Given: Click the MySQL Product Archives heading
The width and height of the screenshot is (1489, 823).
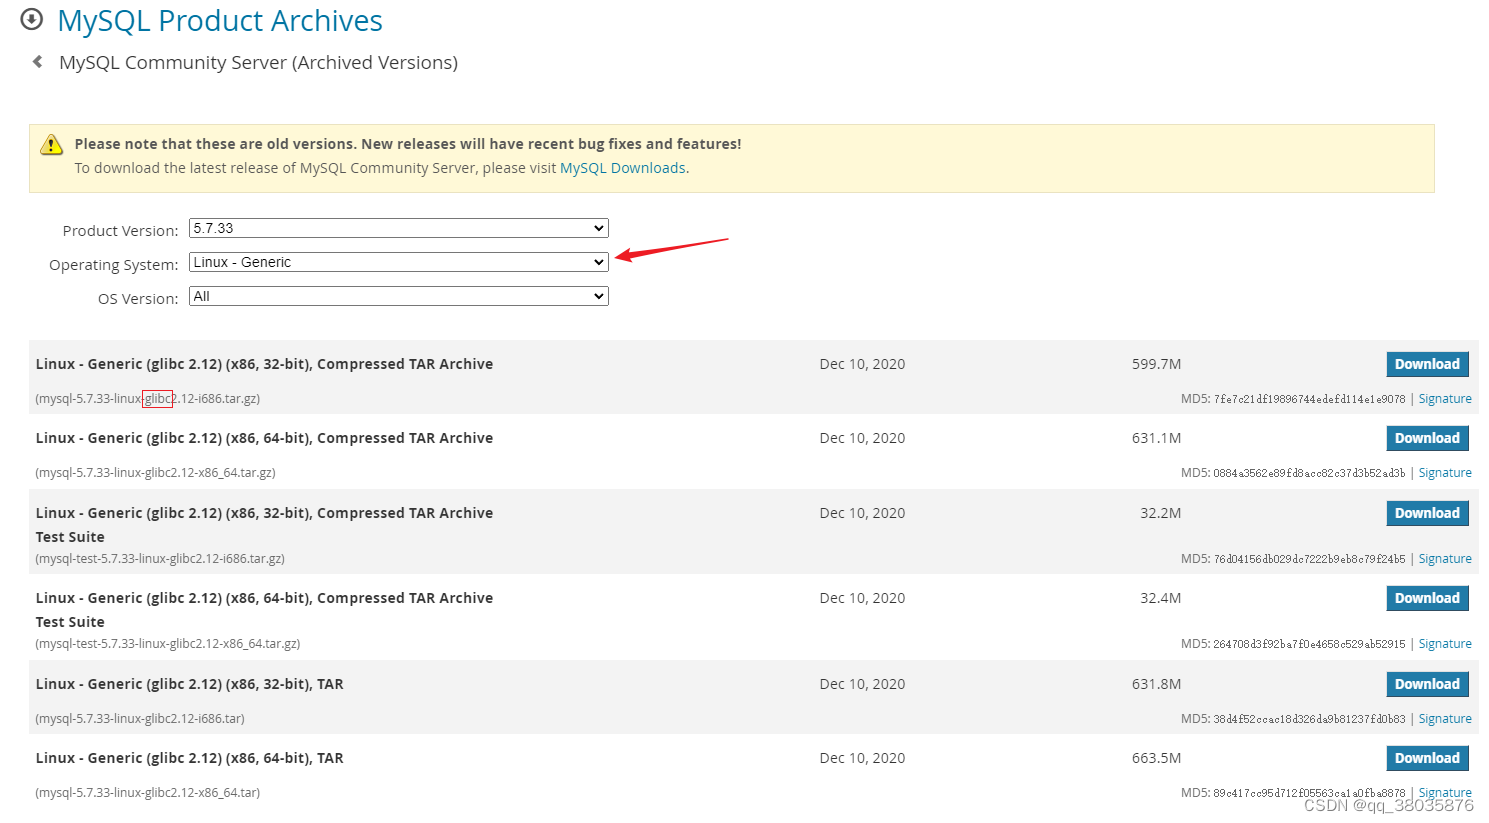Looking at the screenshot, I should 220,21.
